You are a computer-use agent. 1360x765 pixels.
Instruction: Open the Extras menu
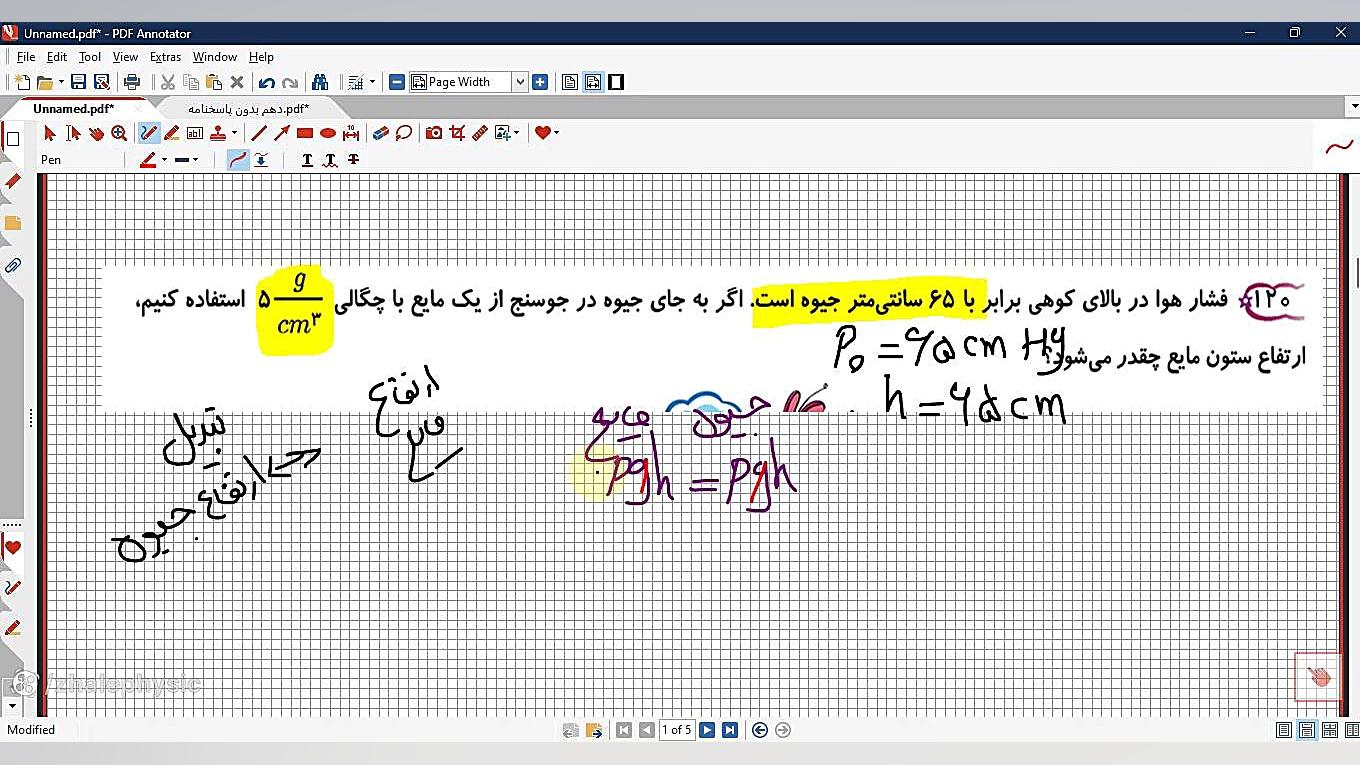tap(165, 57)
